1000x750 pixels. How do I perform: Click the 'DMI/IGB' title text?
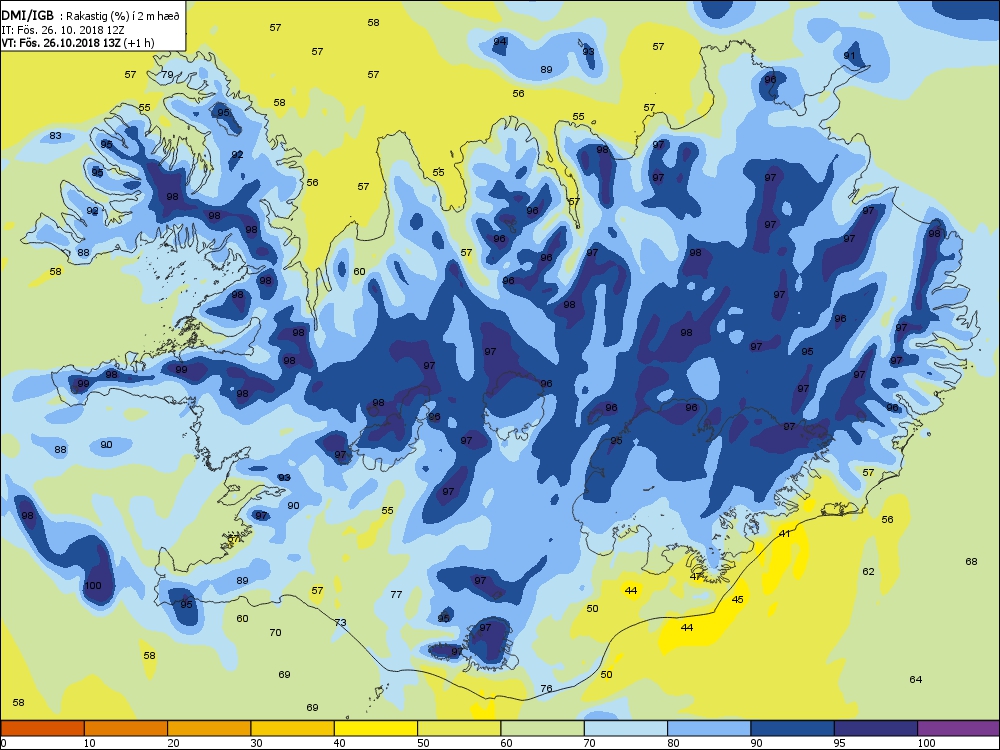pos(27,16)
